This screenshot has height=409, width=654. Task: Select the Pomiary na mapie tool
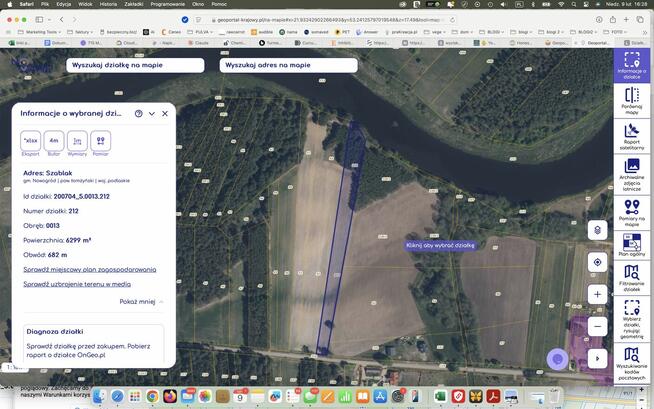click(x=631, y=213)
